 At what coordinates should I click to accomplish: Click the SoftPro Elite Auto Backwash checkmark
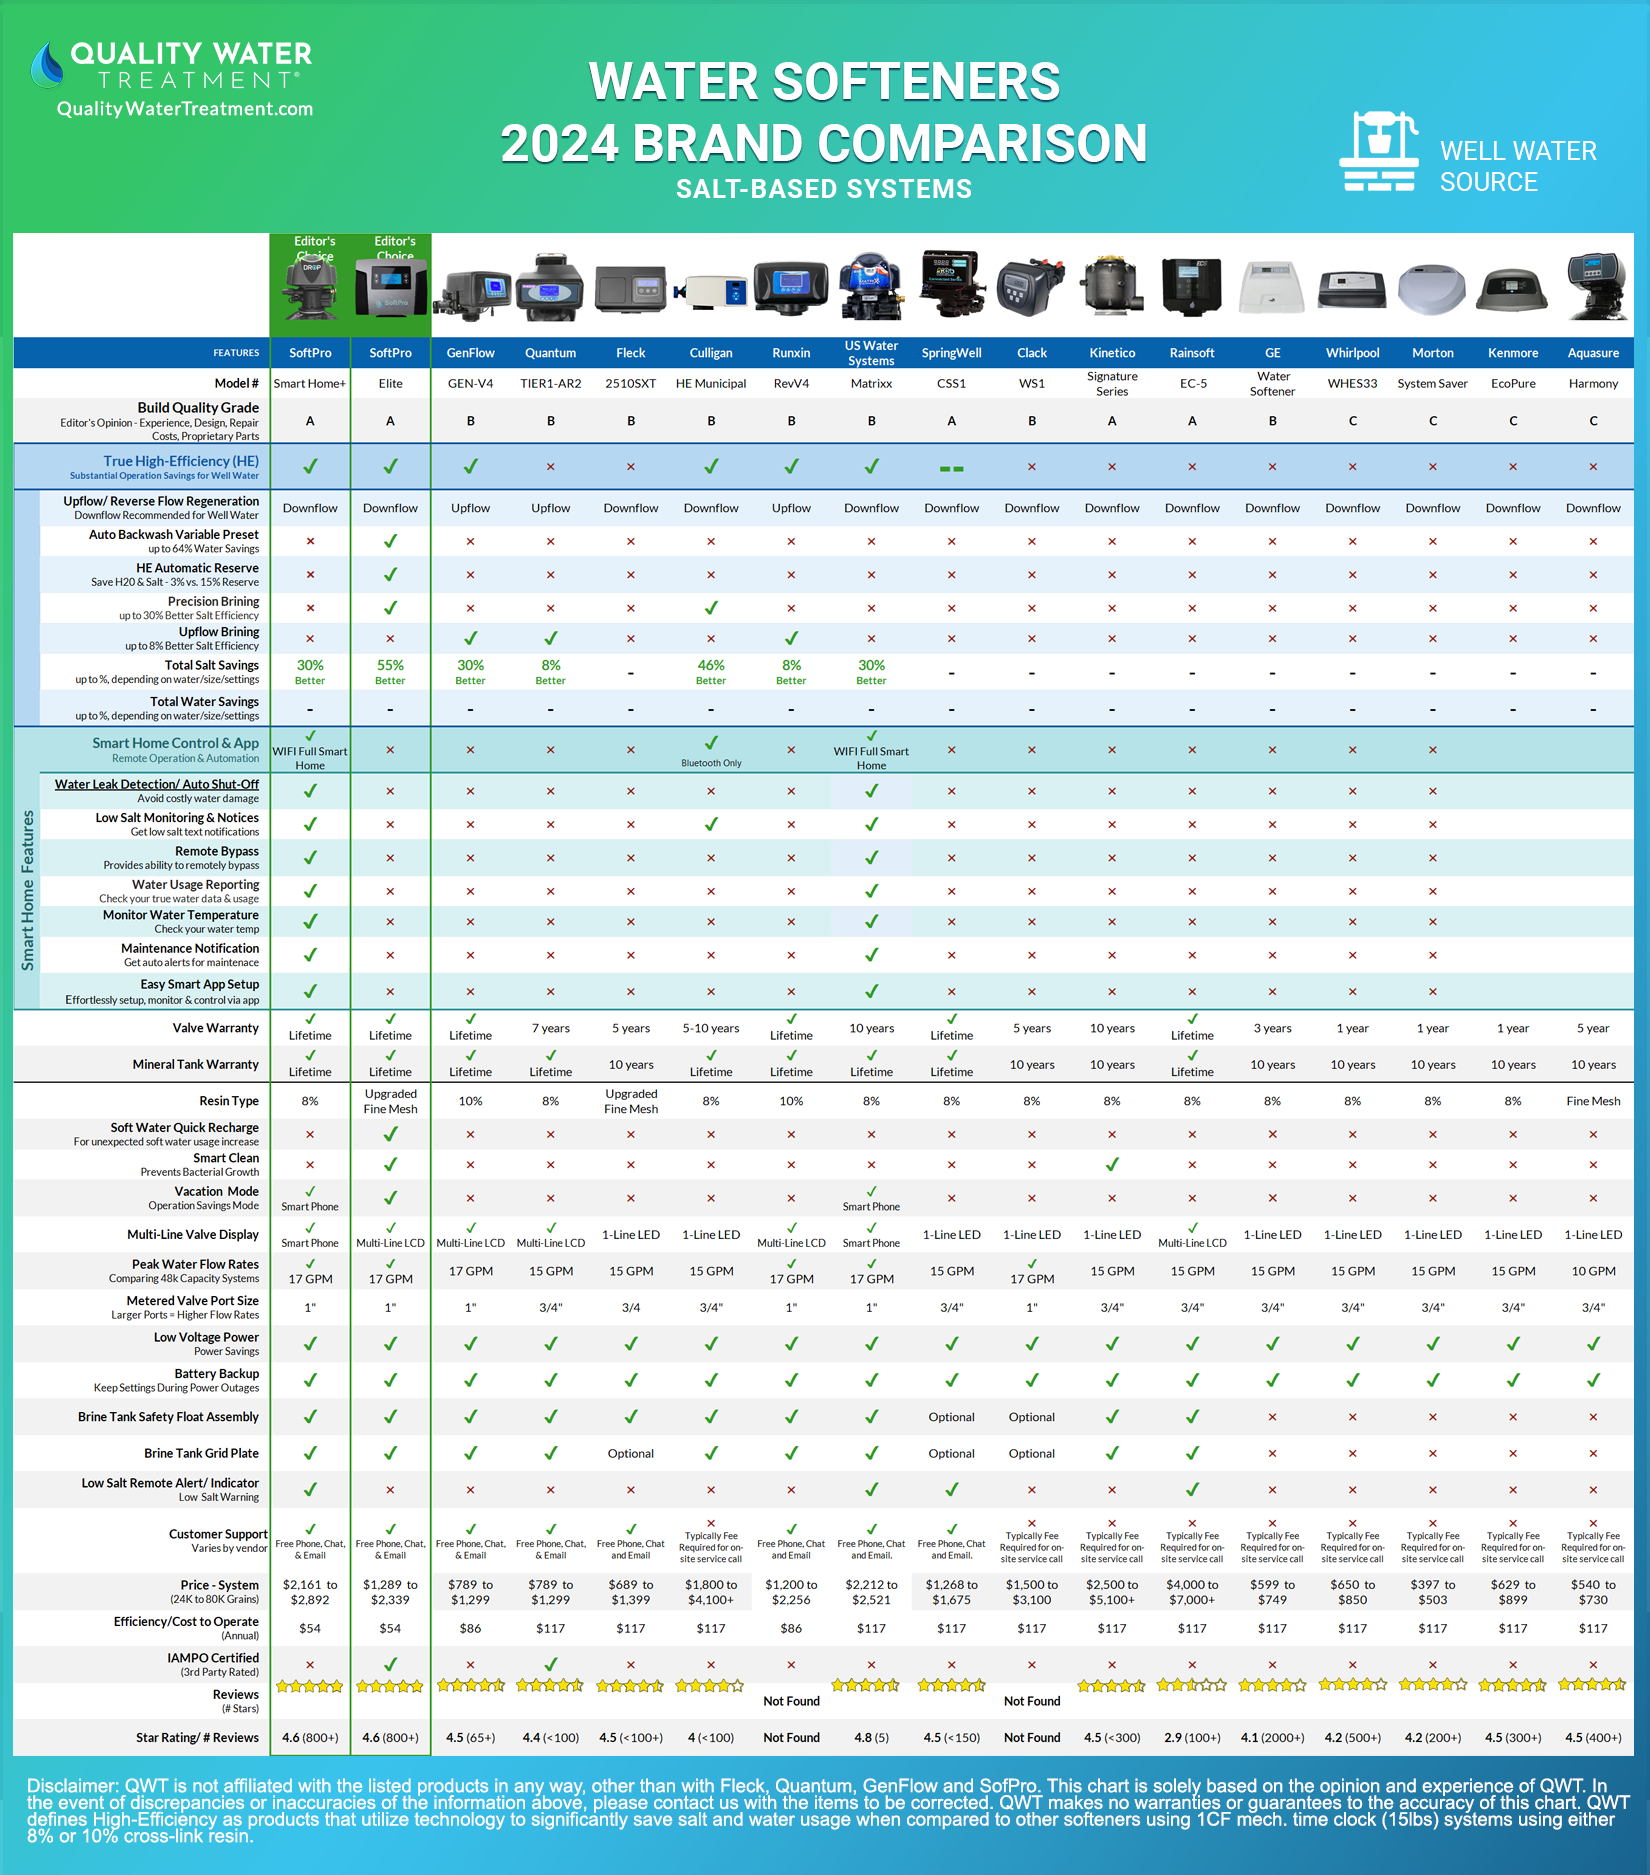[x=391, y=541]
